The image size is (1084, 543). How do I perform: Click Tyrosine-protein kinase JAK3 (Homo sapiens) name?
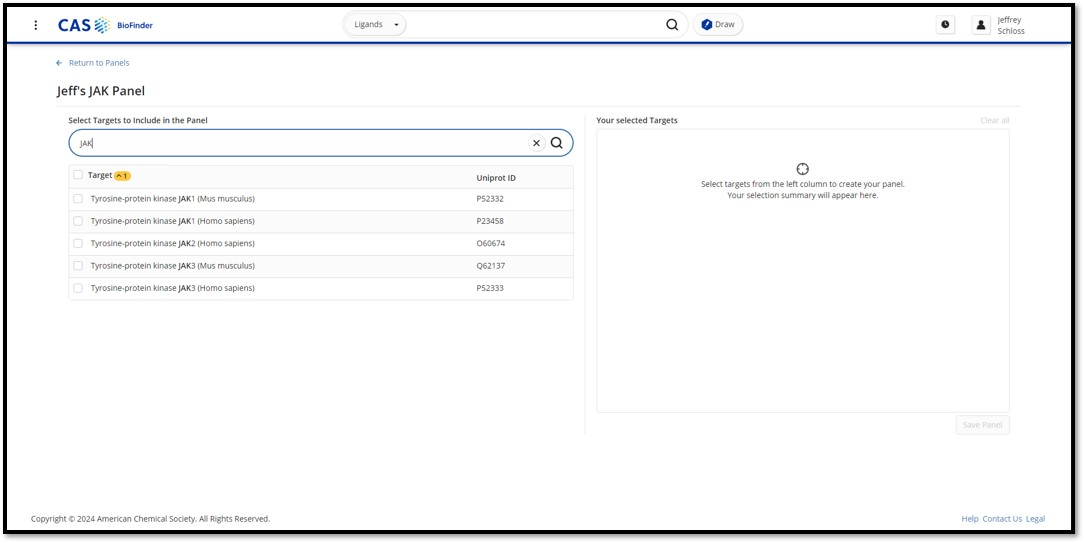tap(172, 288)
